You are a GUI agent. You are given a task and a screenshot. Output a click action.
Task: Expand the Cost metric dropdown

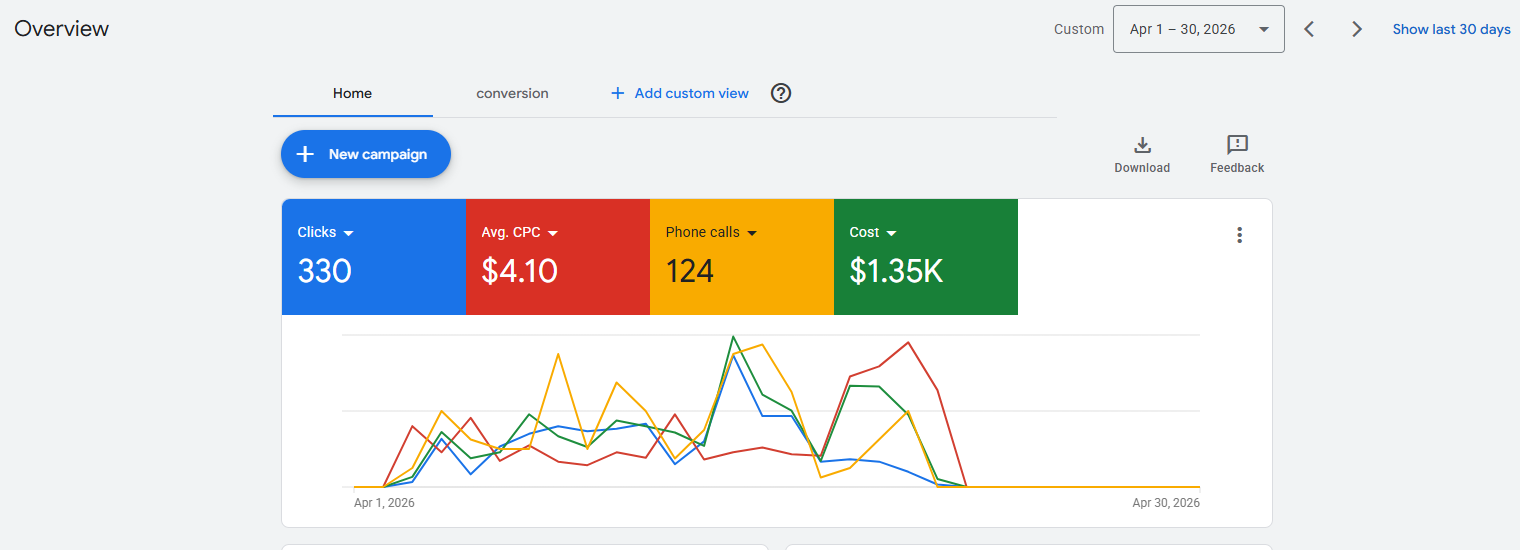click(x=891, y=233)
